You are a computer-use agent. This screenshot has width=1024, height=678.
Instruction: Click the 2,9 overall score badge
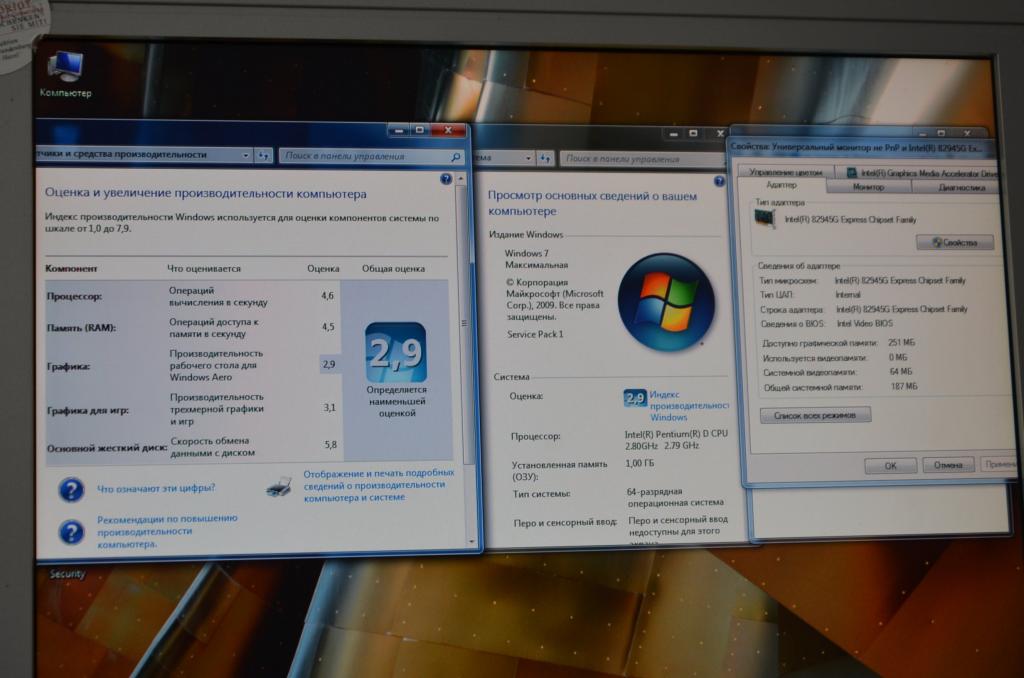tap(396, 353)
